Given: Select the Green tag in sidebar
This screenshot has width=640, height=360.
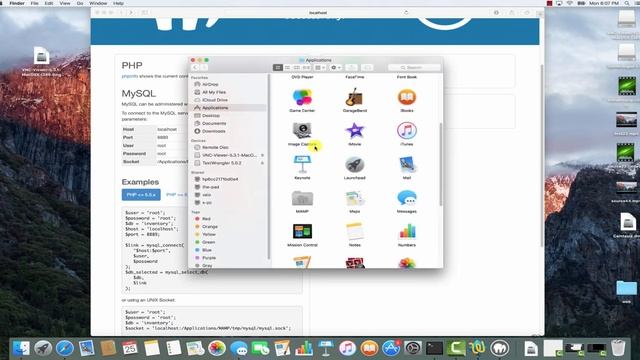Looking at the screenshot, I should (x=208, y=242).
